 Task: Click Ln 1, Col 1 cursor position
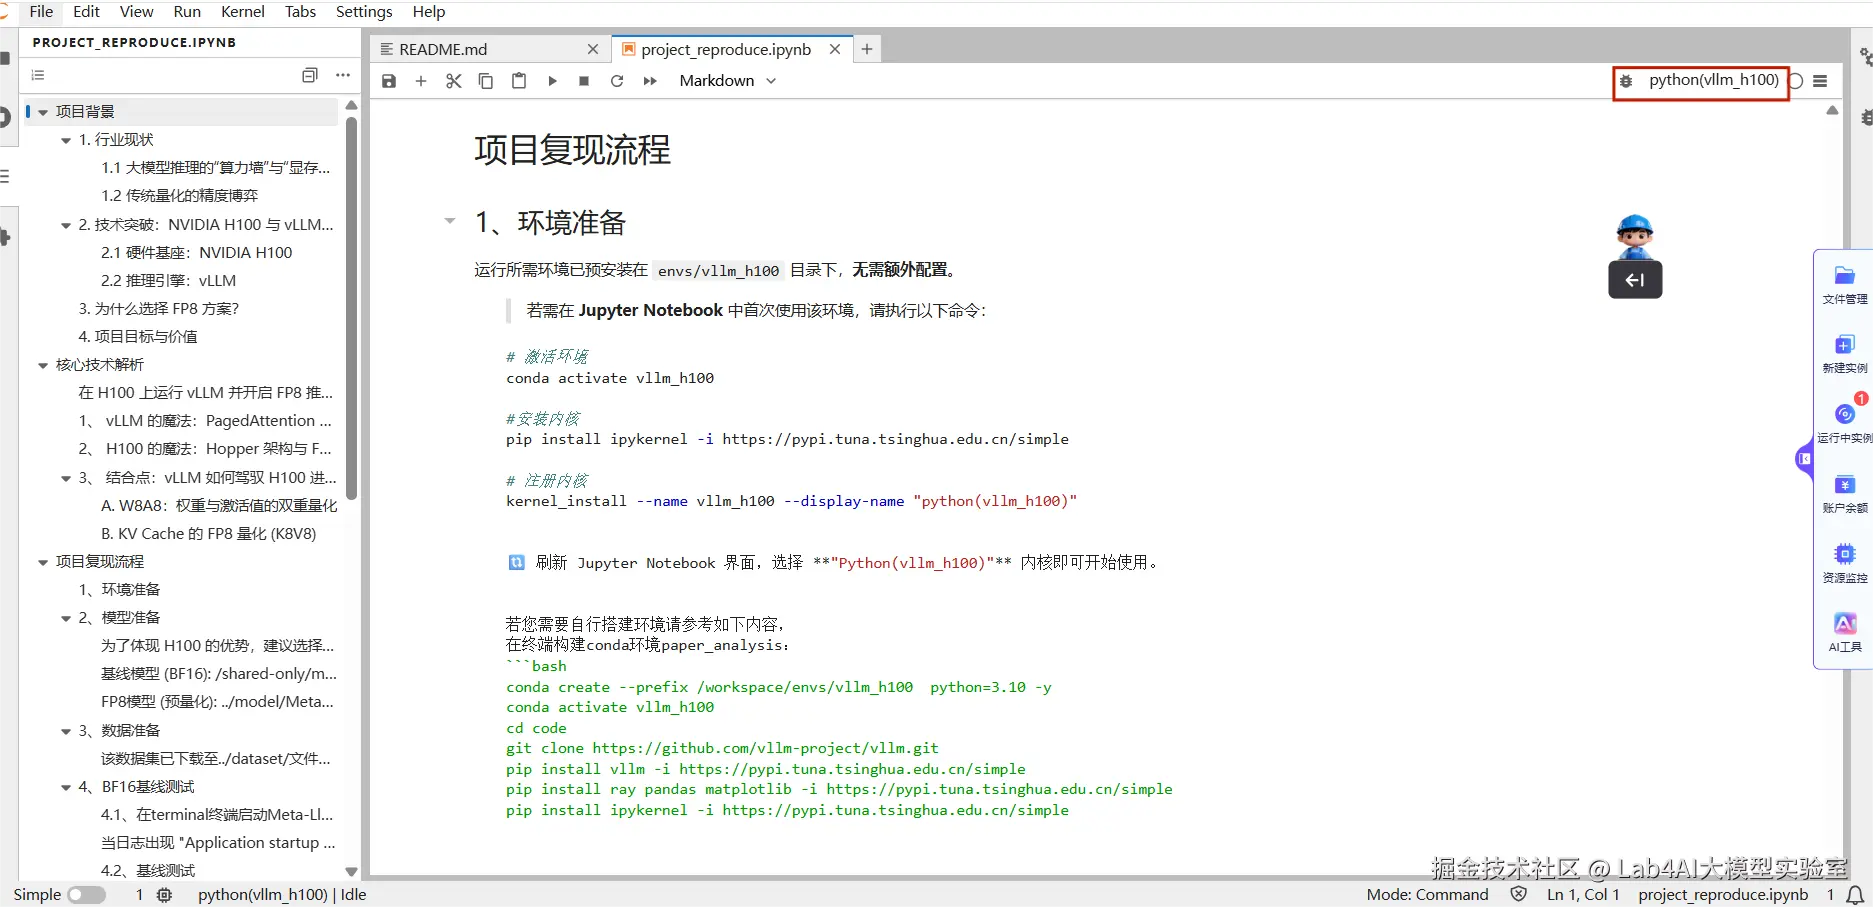(x=1583, y=895)
